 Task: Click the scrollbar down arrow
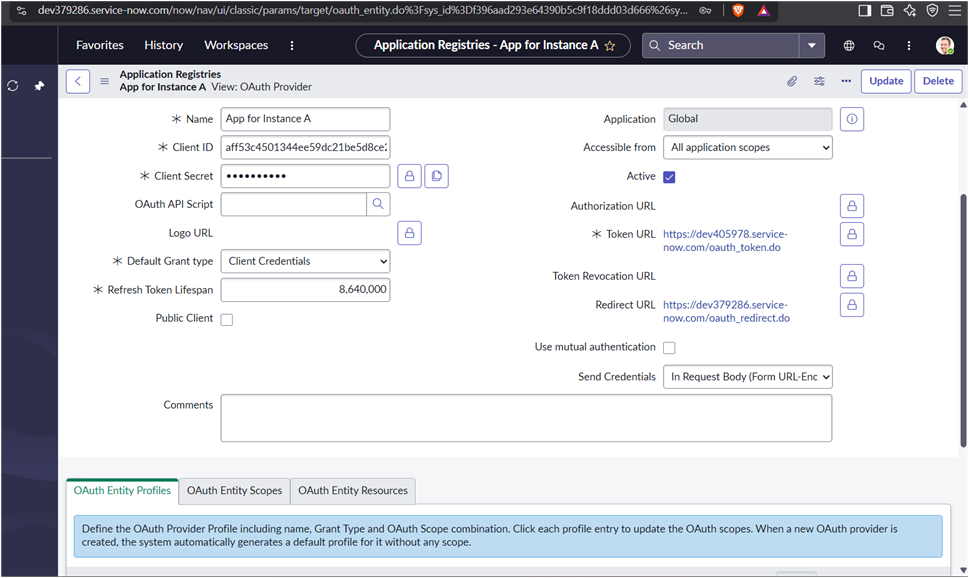click(x=963, y=570)
